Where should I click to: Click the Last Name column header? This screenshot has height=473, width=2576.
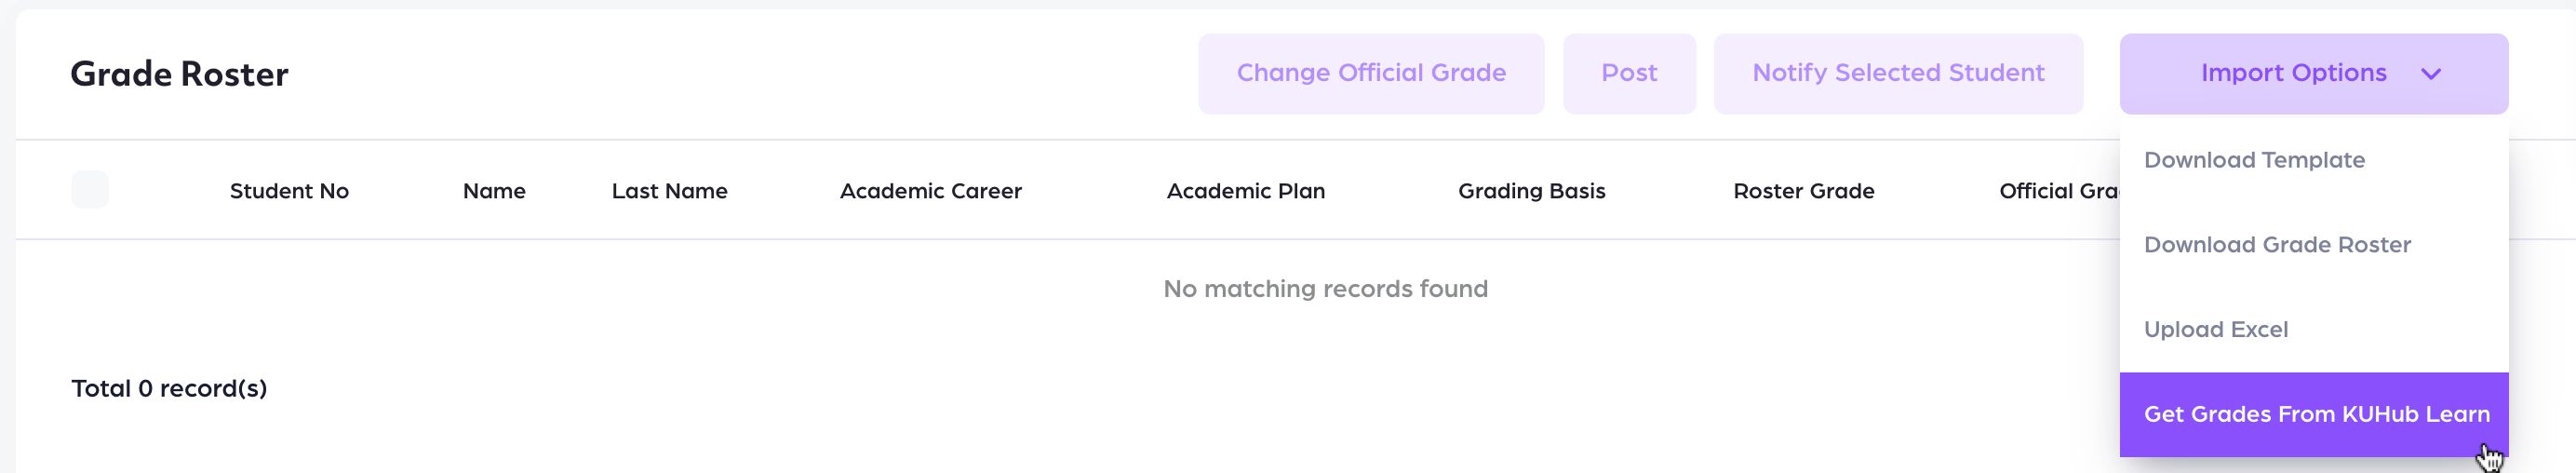tap(669, 191)
